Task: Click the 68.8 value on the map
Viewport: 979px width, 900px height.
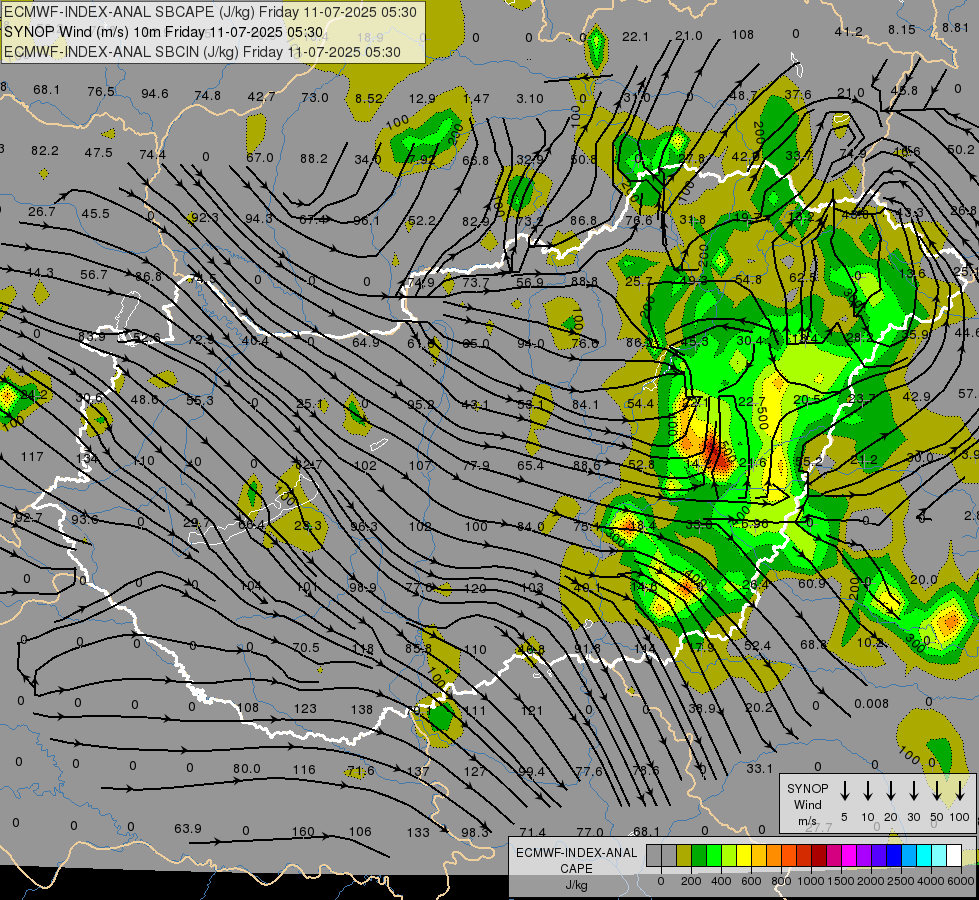Action: click(814, 644)
